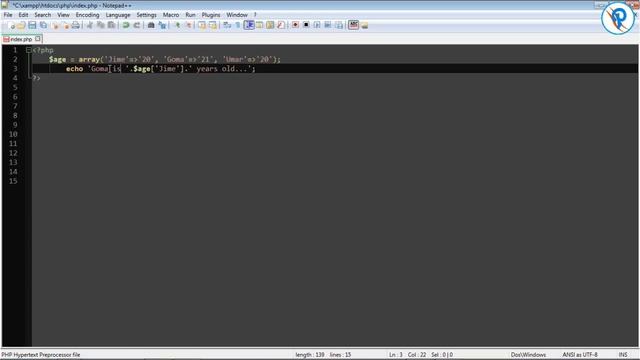Viewport: 640px width, 360px height.
Task: Click the INS insert-mode status indicator
Action: click(x=623, y=355)
